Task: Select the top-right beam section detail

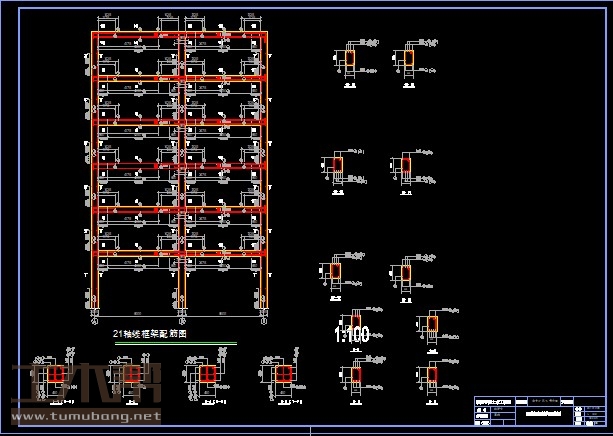Action: coord(411,60)
